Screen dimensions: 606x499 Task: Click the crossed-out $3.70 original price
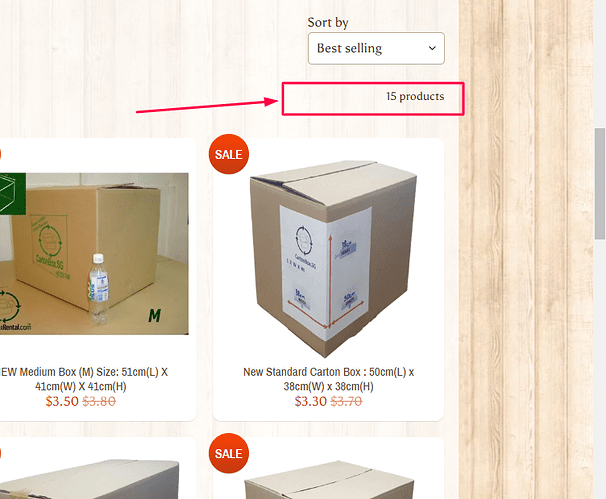pos(346,401)
